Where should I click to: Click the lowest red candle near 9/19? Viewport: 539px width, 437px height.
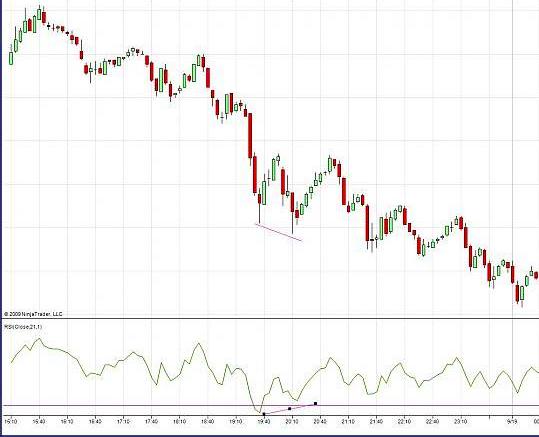517,293
